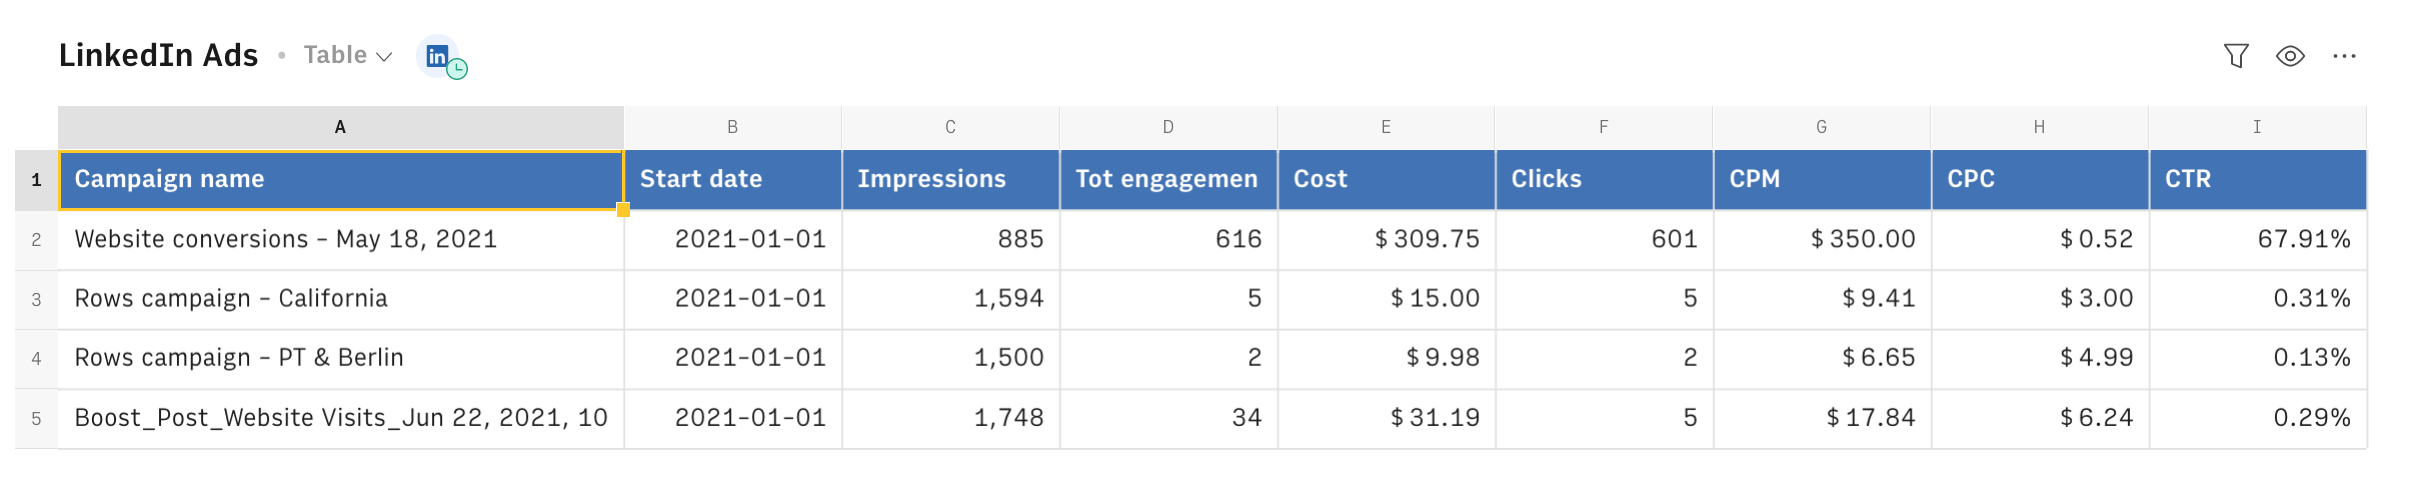Select the Website conversions – May 18, 2021 cell
The height and width of the screenshot is (492, 2414).
click(341, 240)
